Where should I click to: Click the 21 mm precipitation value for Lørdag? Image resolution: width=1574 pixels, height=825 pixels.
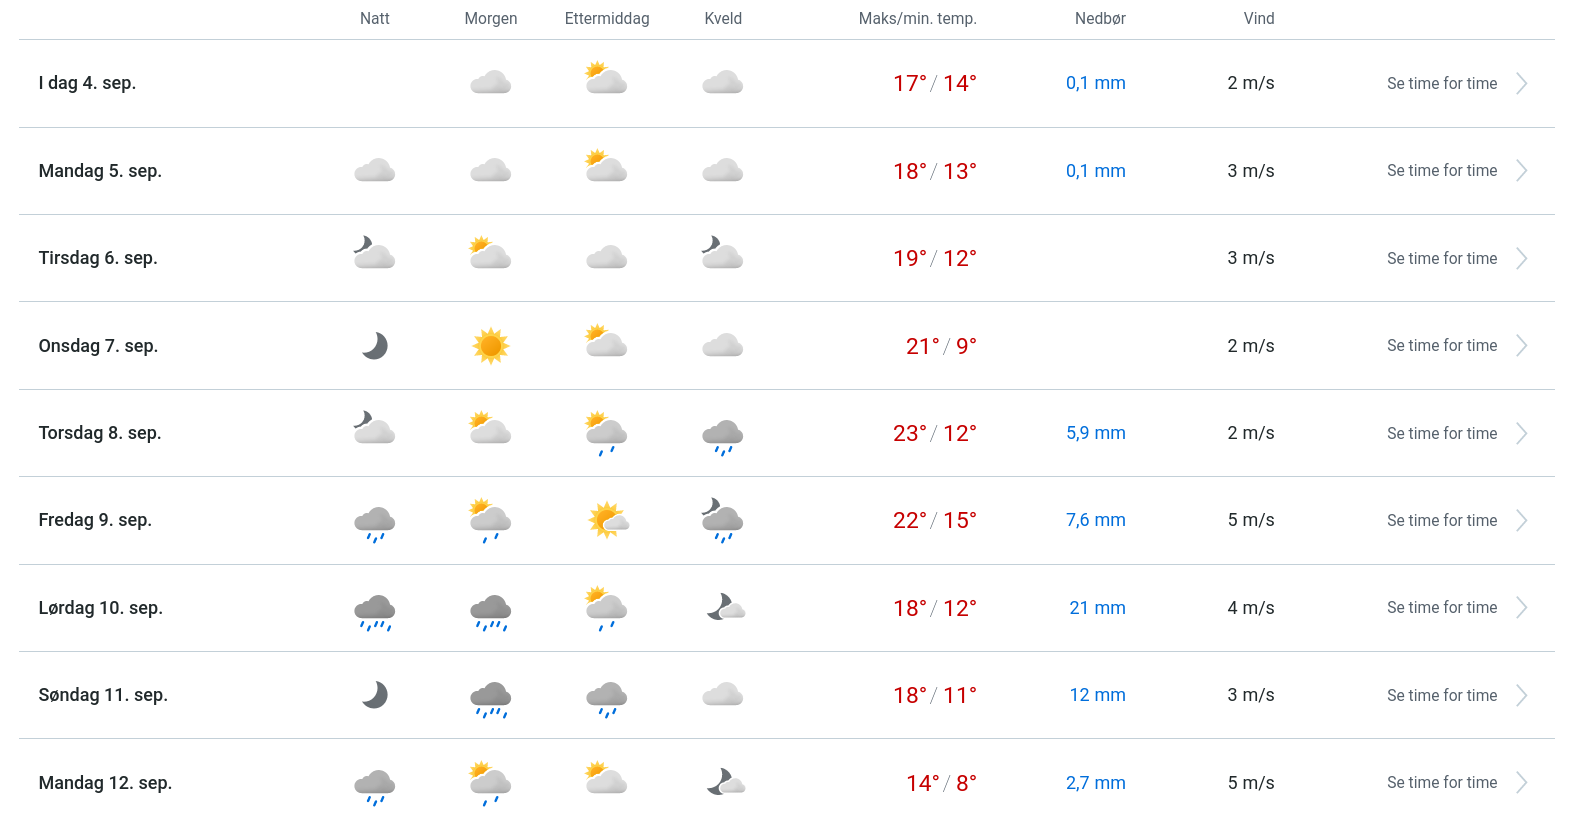(1097, 608)
